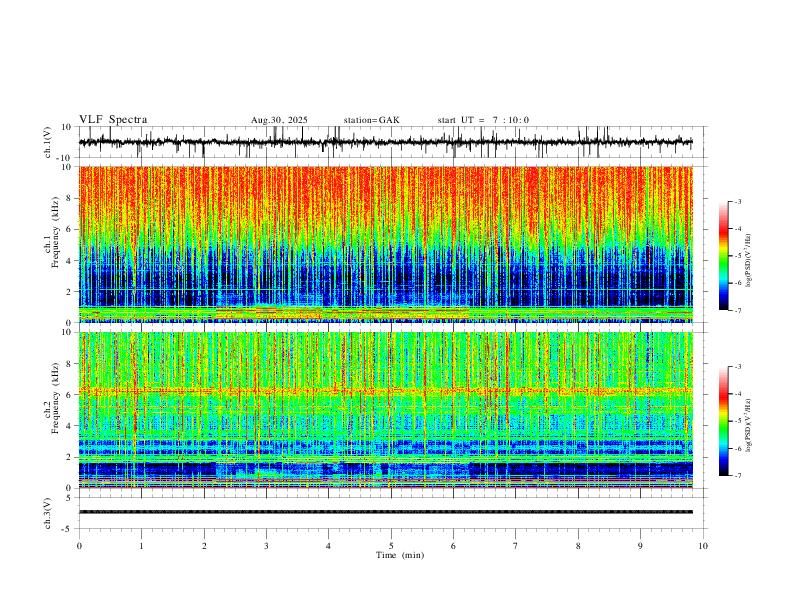The width and height of the screenshot is (792, 612).
Task: Click the "ch.1 Frequency (kHz)" axis label
Action: (52, 230)
